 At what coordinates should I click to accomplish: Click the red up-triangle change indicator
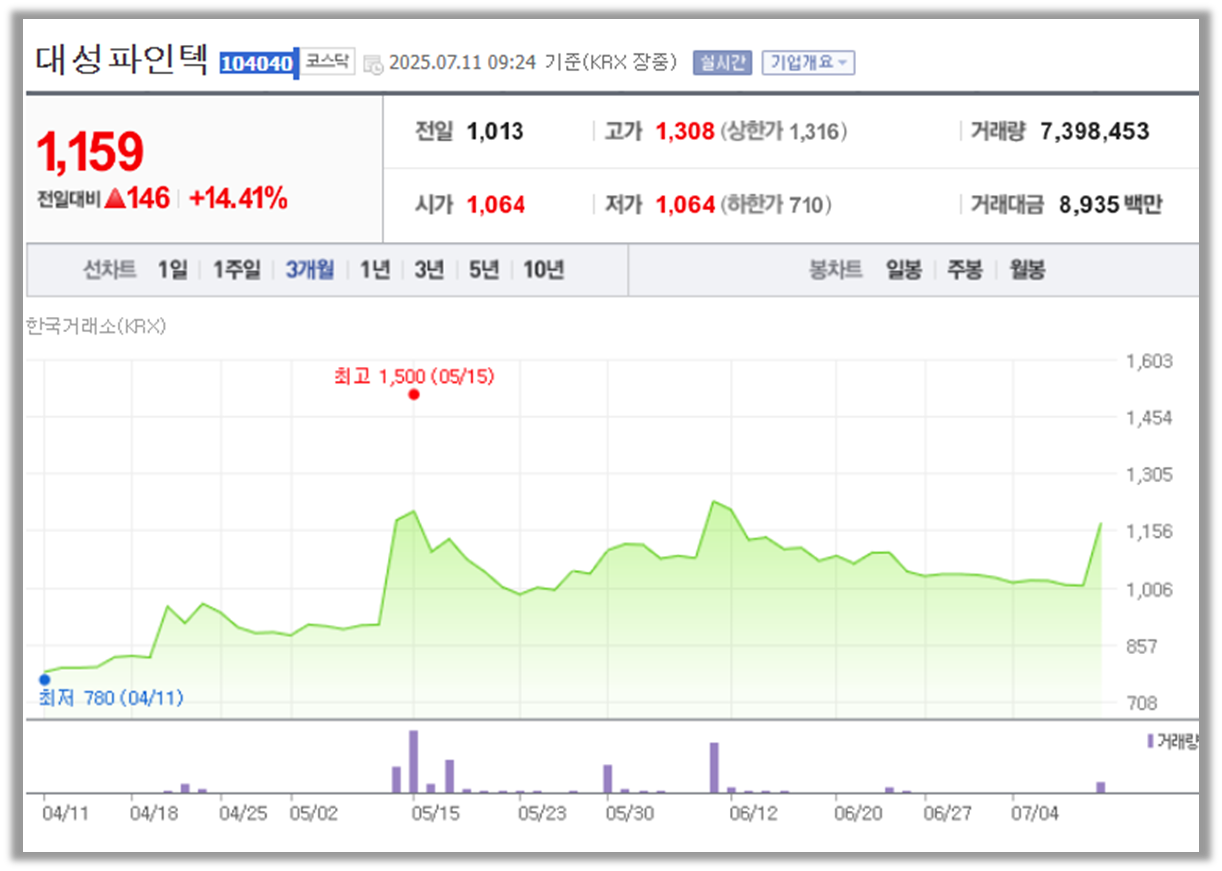pos(115,199)
